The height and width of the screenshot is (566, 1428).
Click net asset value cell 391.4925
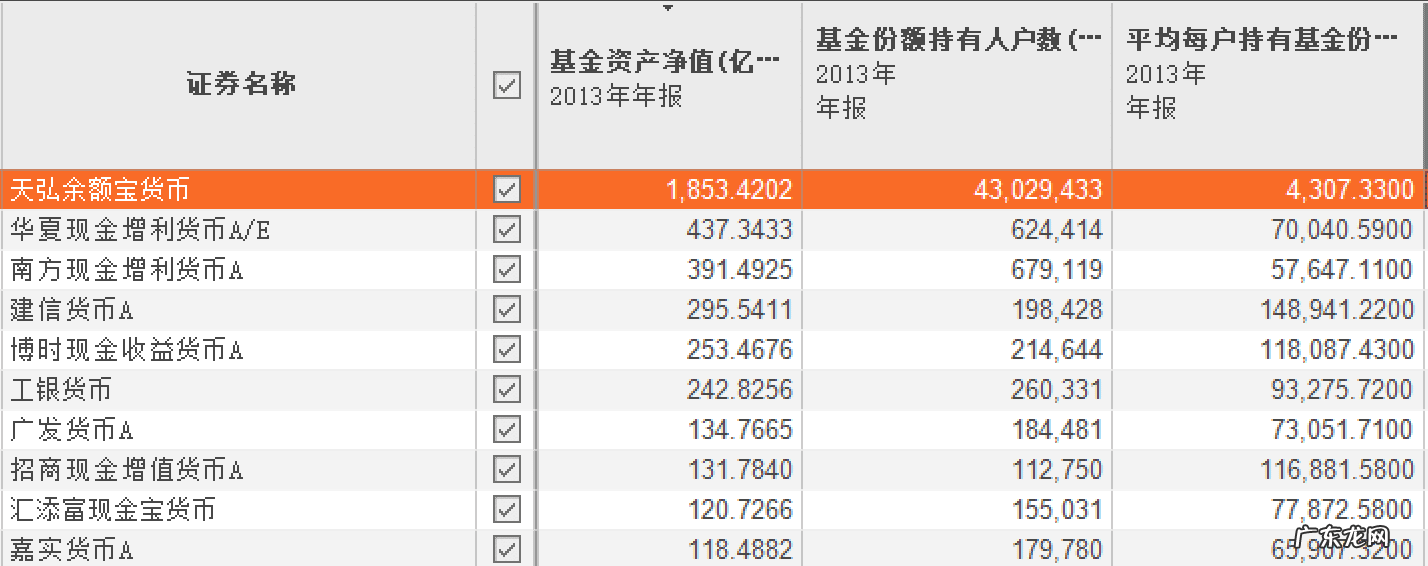[669, 270]
